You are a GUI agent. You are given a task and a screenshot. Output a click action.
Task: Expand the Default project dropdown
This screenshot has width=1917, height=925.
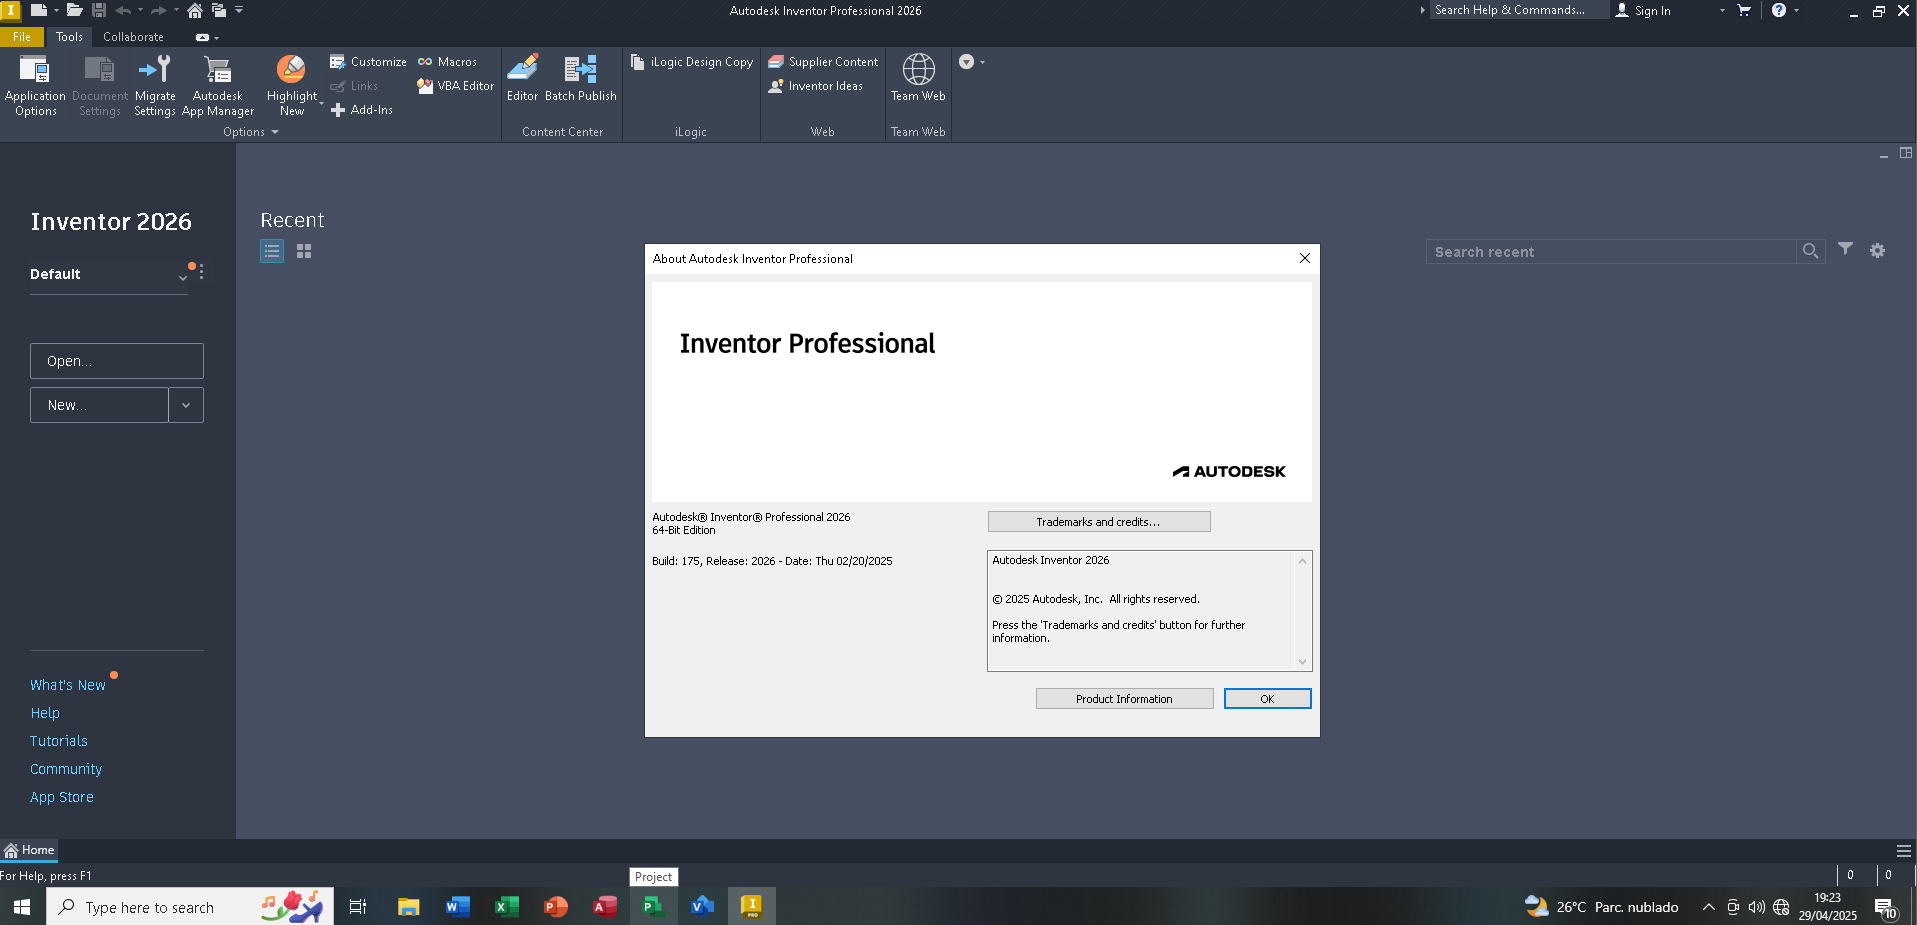tap(183, 277)
